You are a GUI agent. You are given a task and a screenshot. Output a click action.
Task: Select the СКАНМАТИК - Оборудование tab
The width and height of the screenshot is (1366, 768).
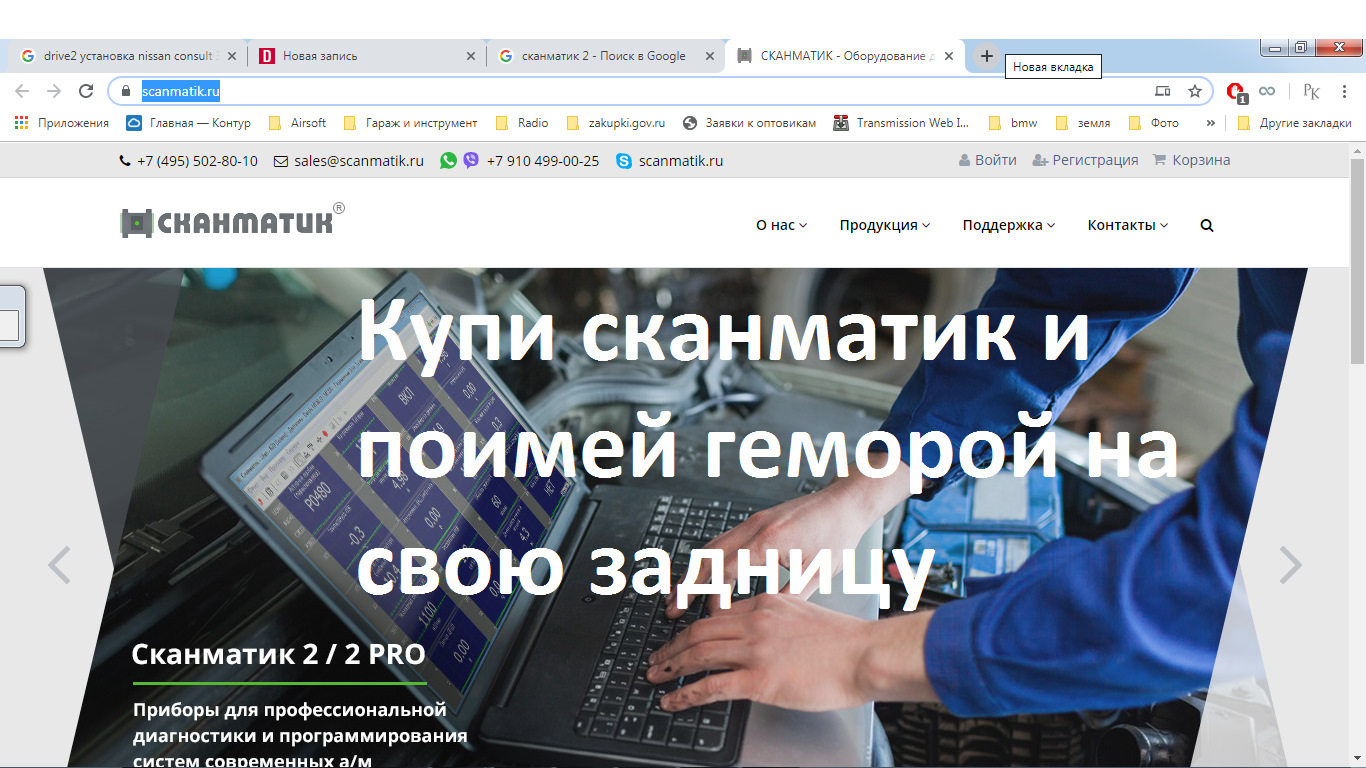[845, 56]
